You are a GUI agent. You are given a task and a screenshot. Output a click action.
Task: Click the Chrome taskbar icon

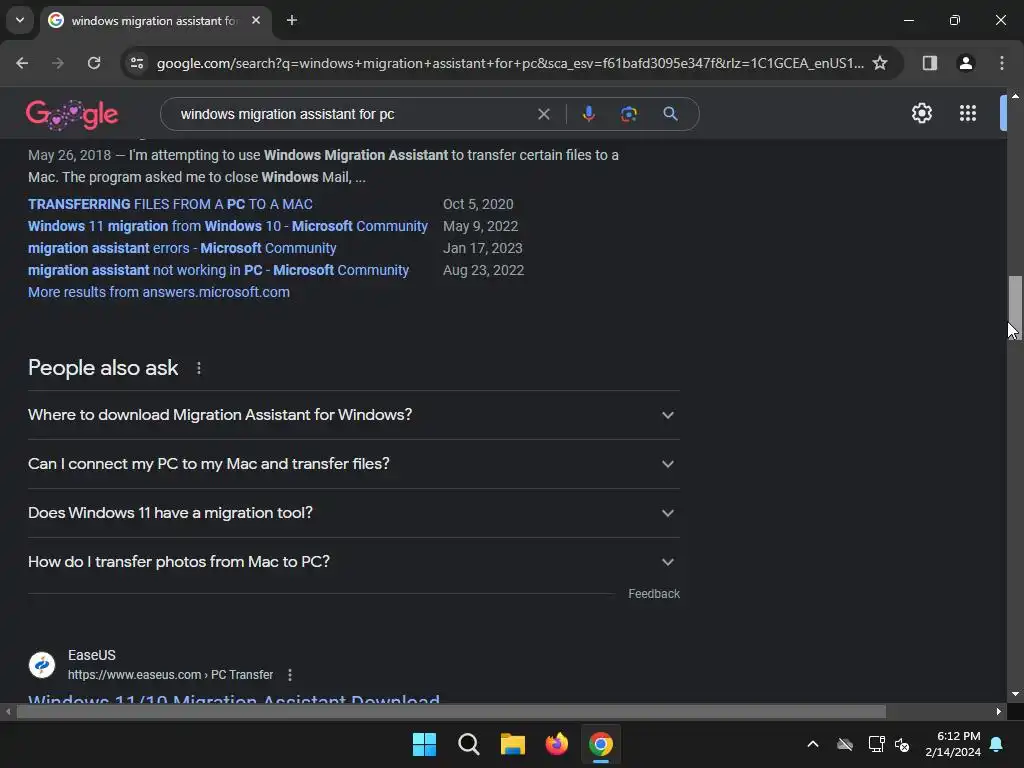click(x=601, y=744)
